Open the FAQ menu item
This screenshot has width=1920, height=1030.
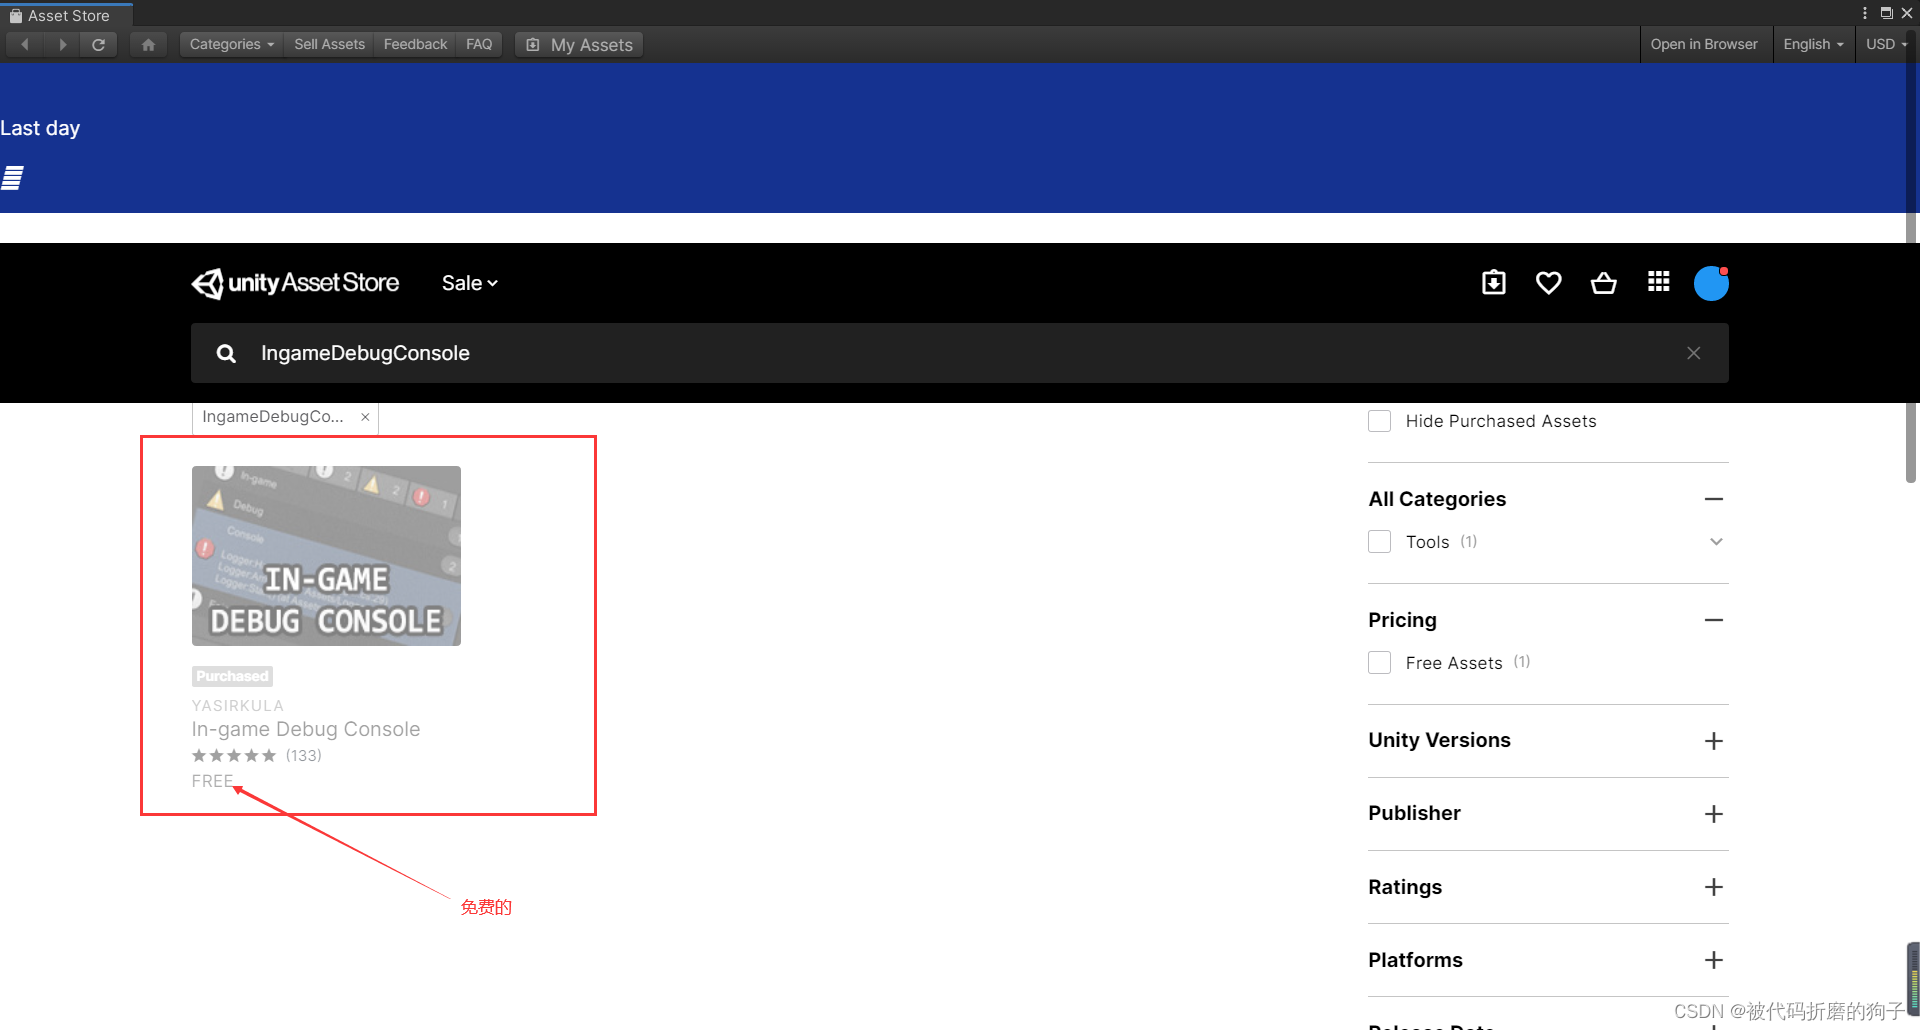pyautogui.click(x=479, y=44)
